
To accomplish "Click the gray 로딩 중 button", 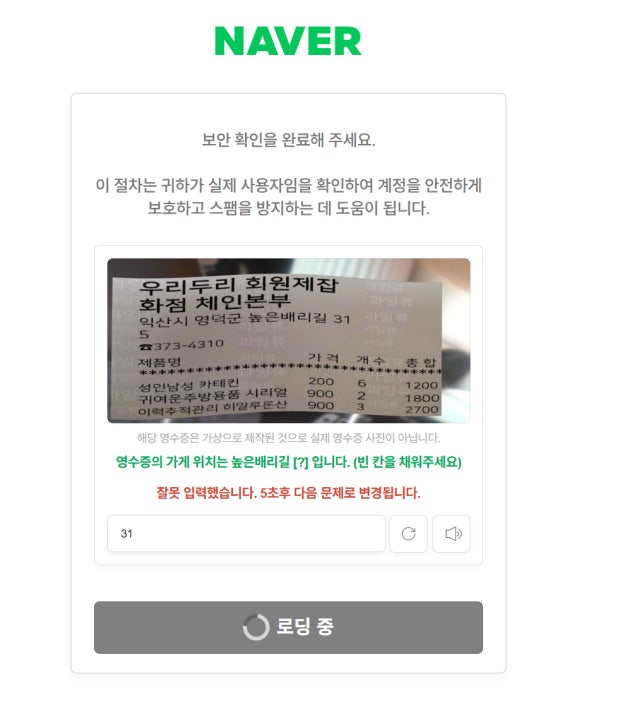I will pos(289,627).
